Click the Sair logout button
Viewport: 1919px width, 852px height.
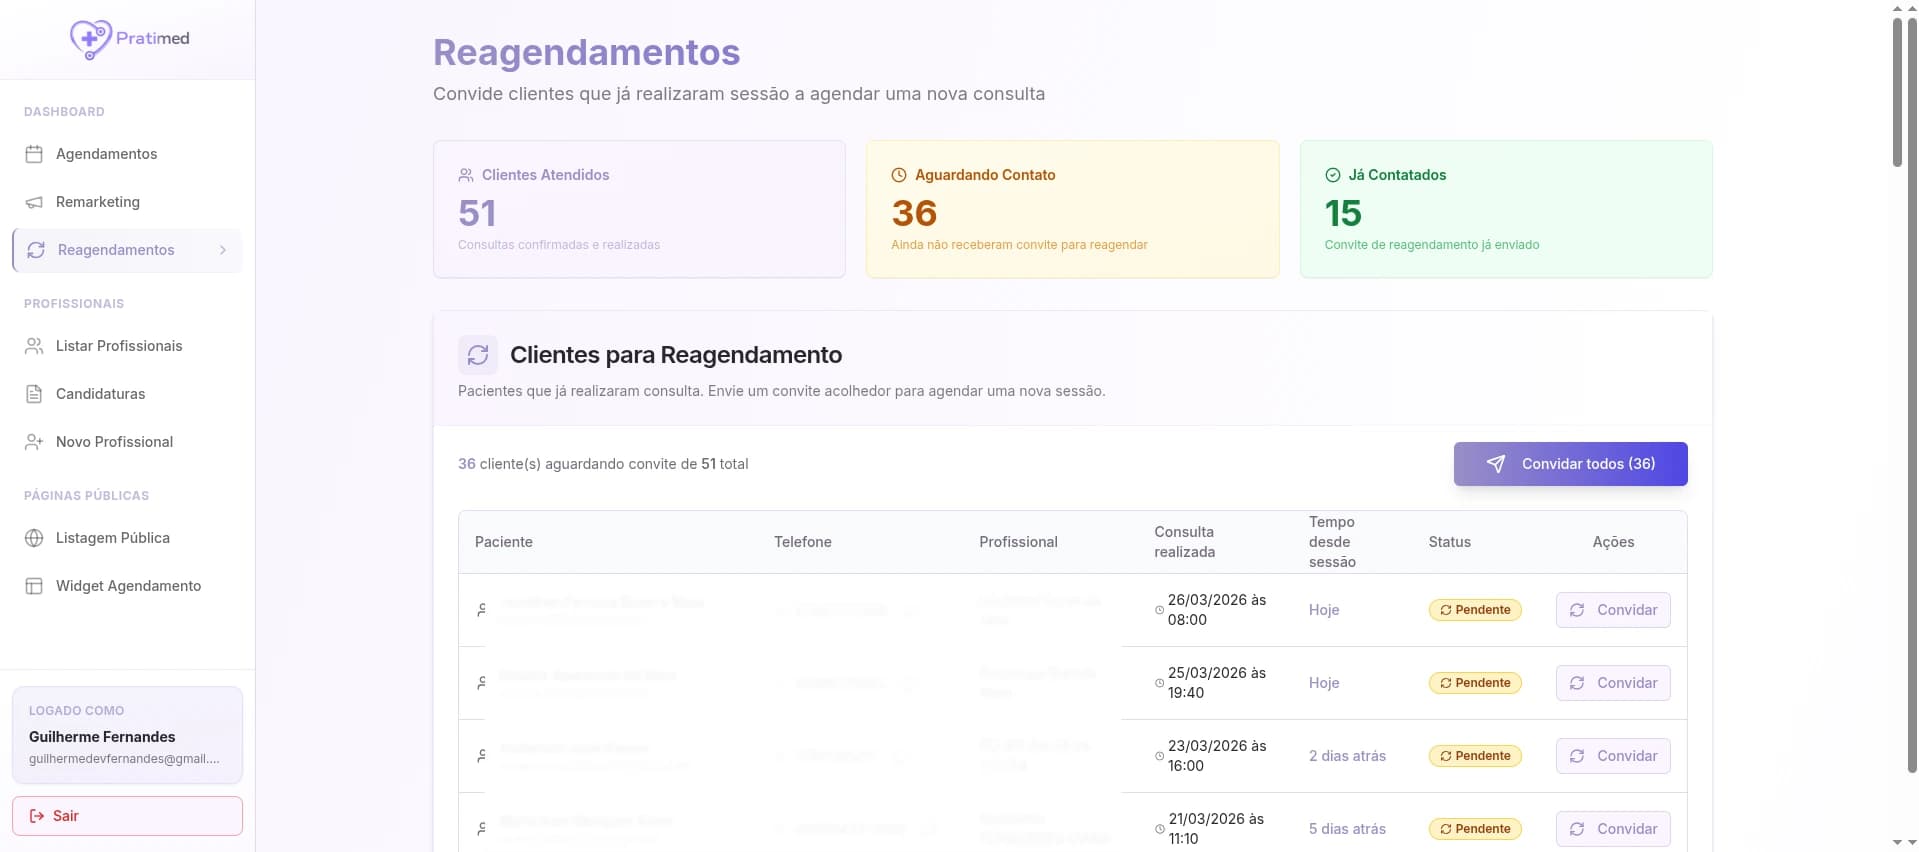coord(127,816)
